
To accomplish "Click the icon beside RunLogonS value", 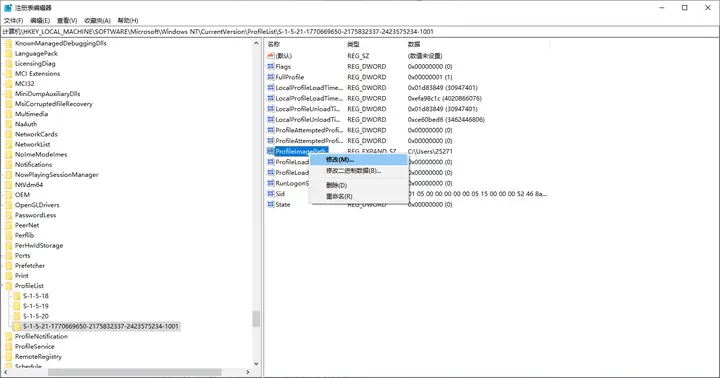I will [271, 183].
